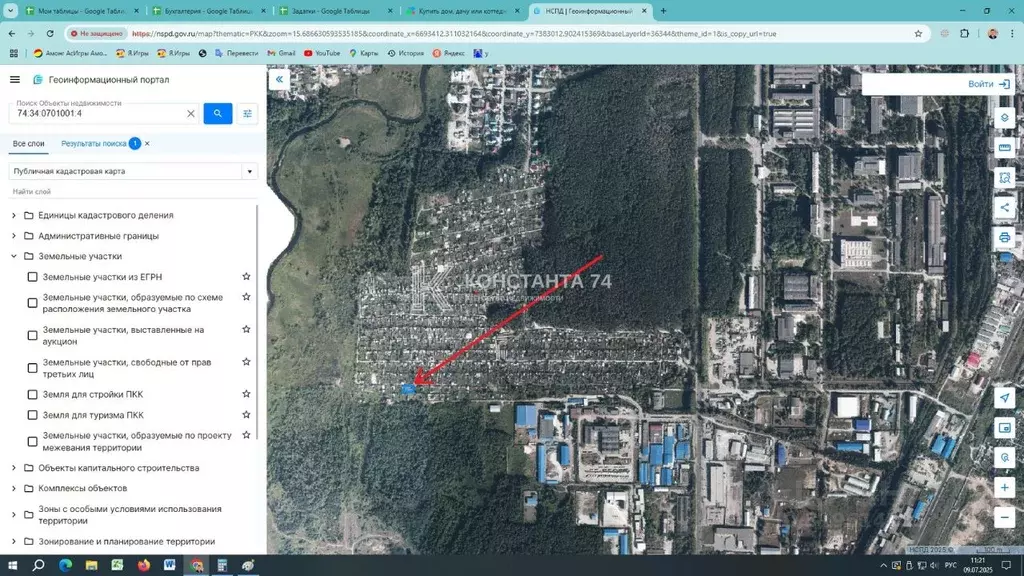Switch to 'Все слои' tab
The image size is (1024, 576).
[x=29, y=144]
